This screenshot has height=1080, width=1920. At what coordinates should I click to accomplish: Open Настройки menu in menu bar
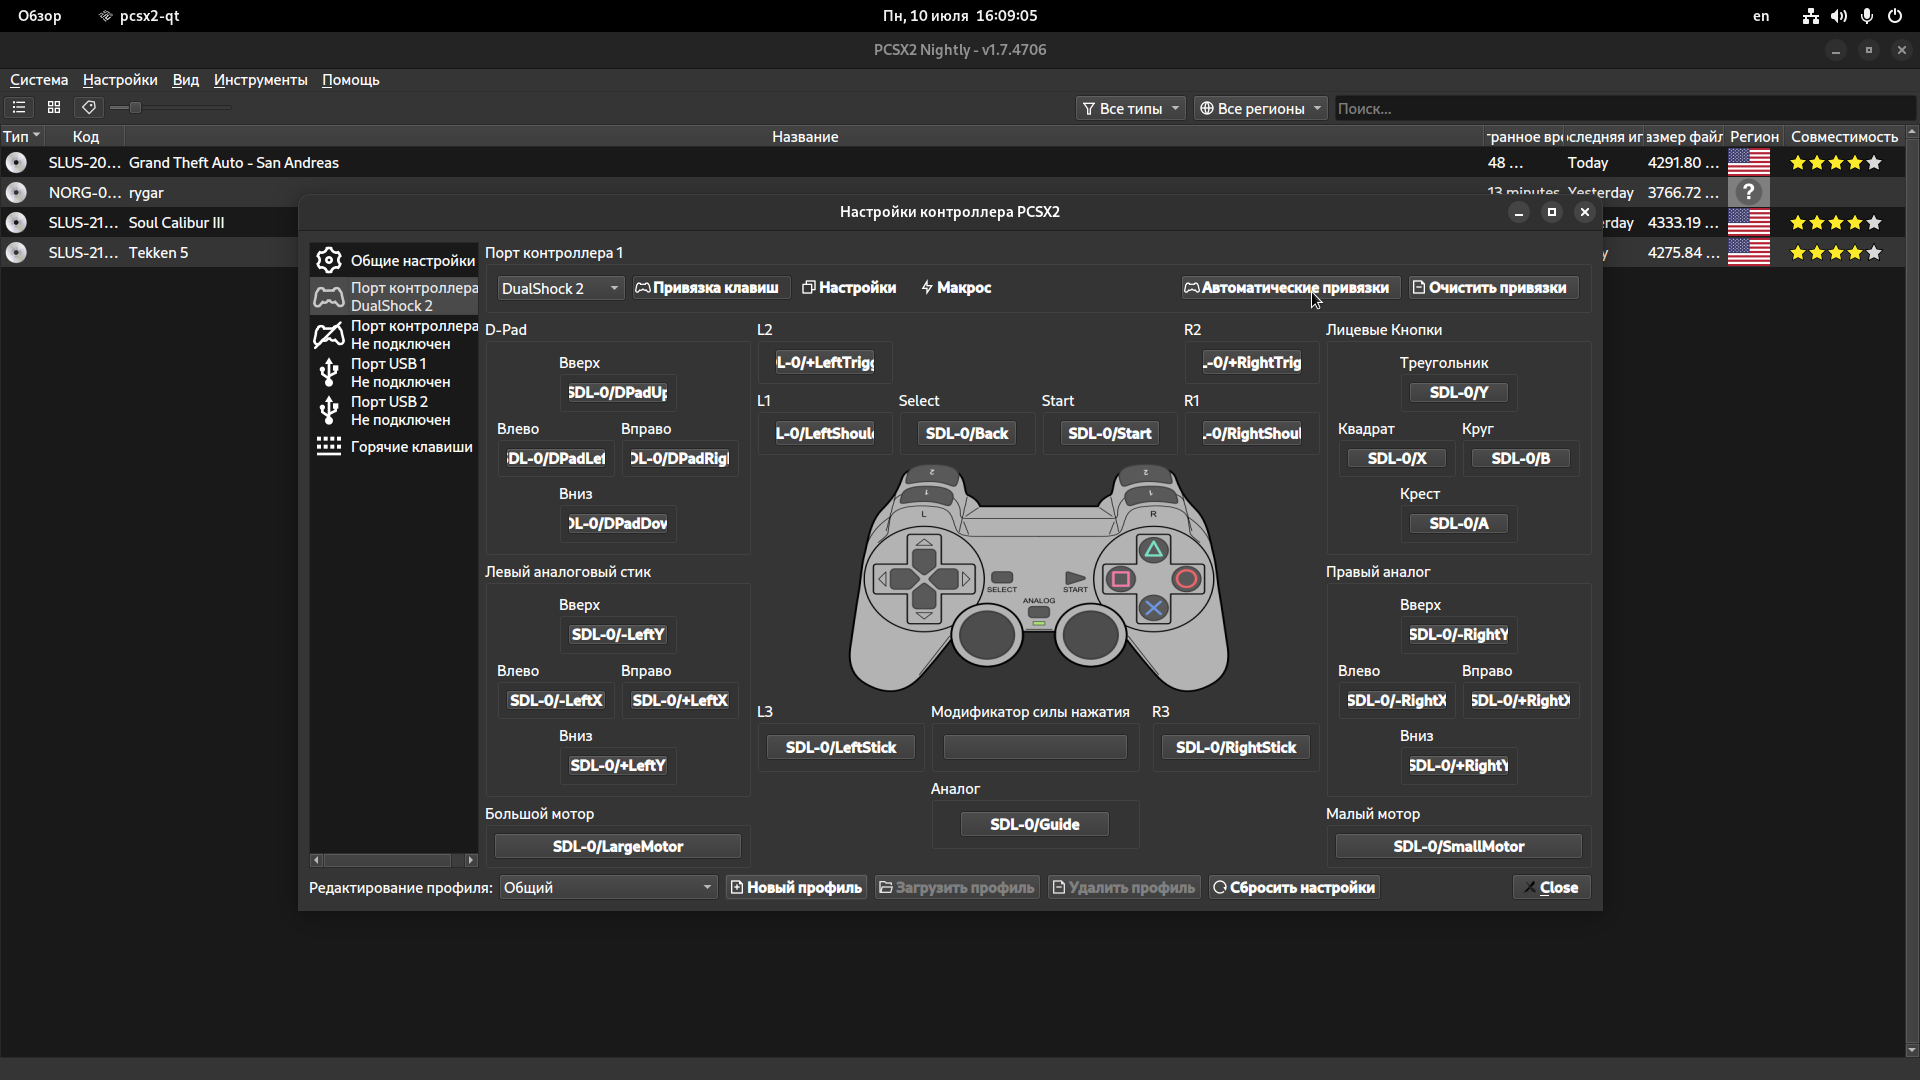pyautogui.click(x=120, y=80)
